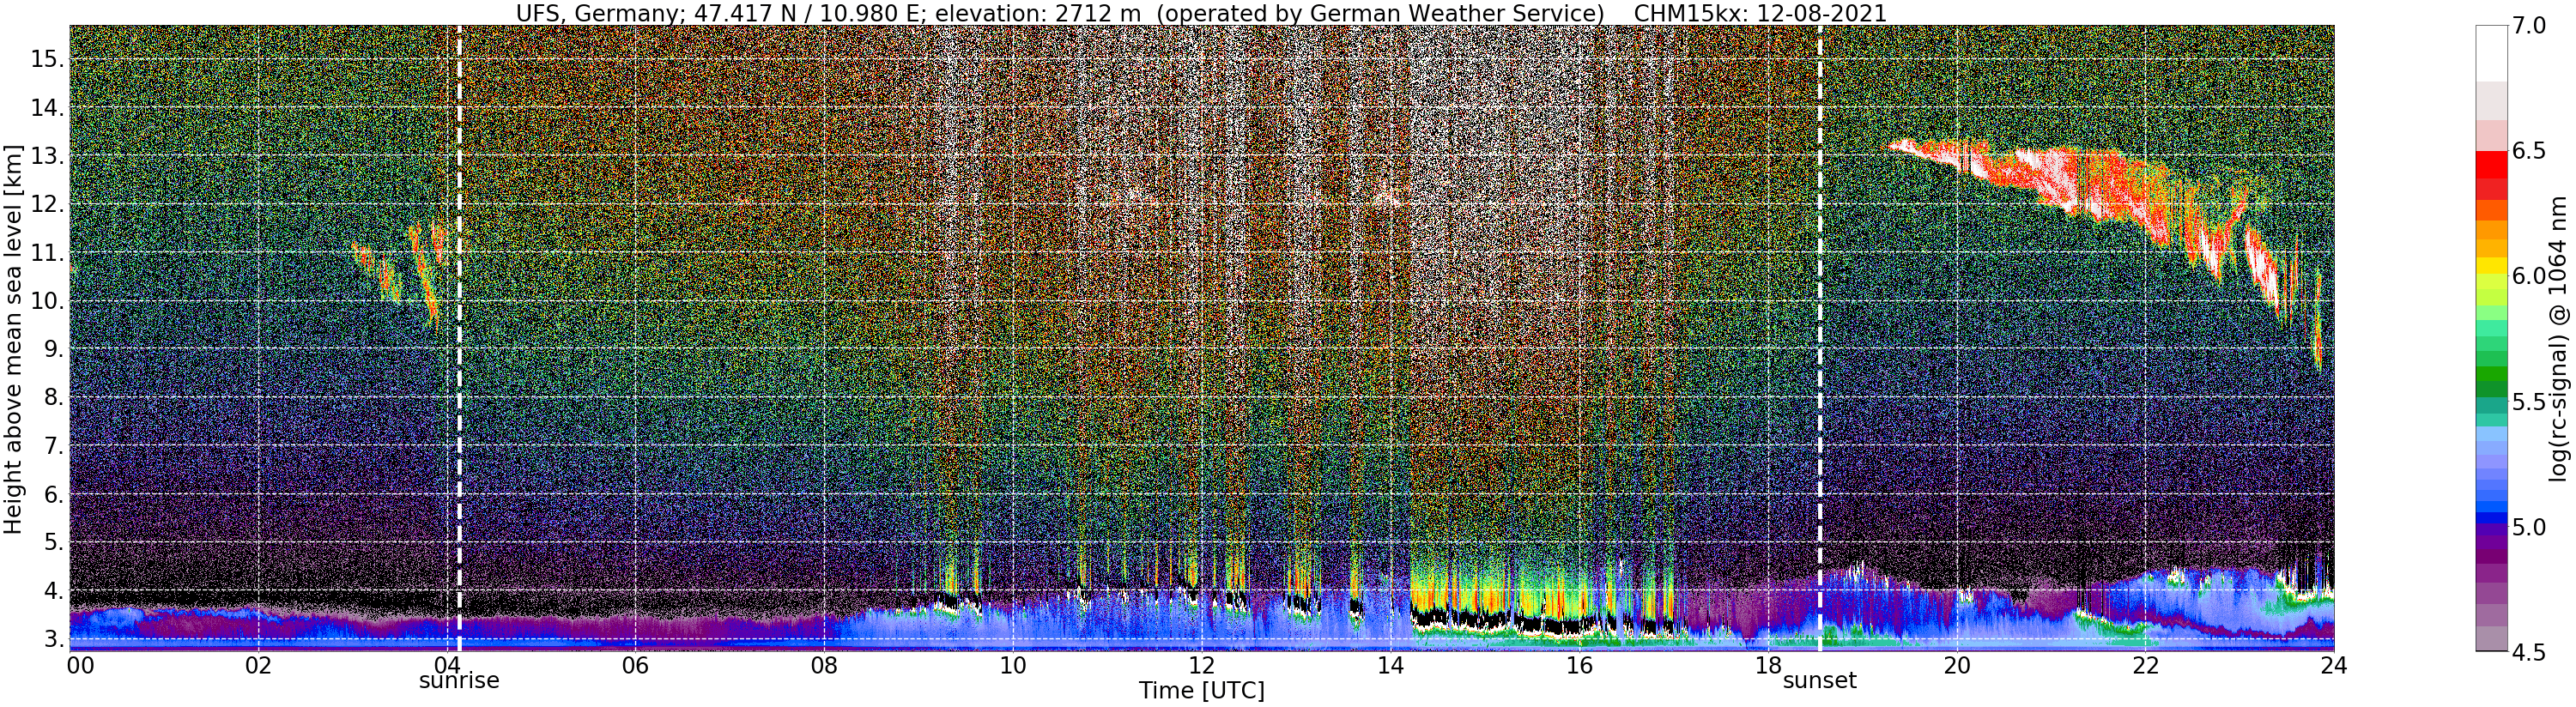Image resolution: width=2576 pixels, height=707 pixels.
Task: Click the y-axis tick label '11.'
Action: point(47,253)
